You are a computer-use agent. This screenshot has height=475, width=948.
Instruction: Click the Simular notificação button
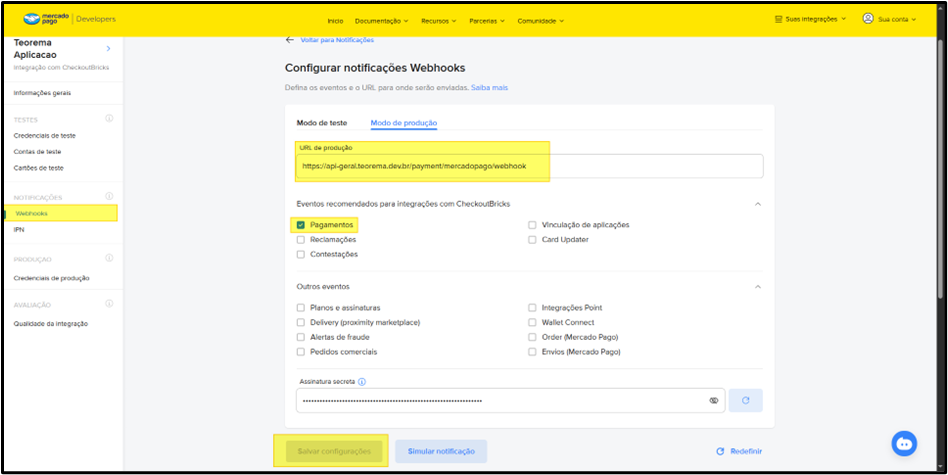441,451
